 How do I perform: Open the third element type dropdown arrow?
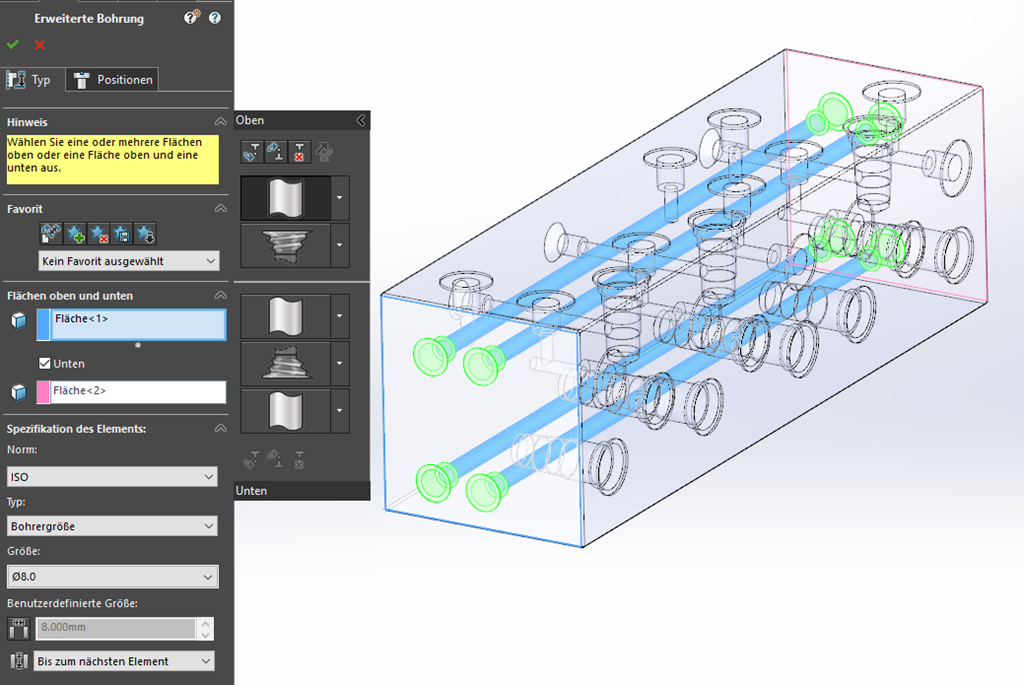click(340, 316)
